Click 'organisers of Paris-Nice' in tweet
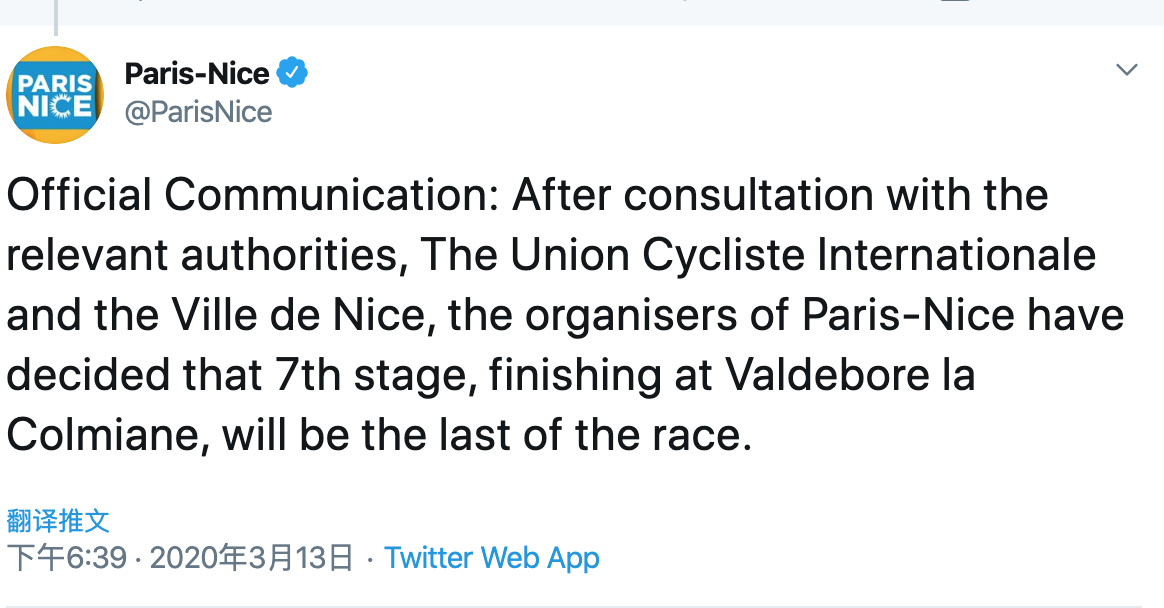Screen dimensions: 1164x608 click(770, 316)
